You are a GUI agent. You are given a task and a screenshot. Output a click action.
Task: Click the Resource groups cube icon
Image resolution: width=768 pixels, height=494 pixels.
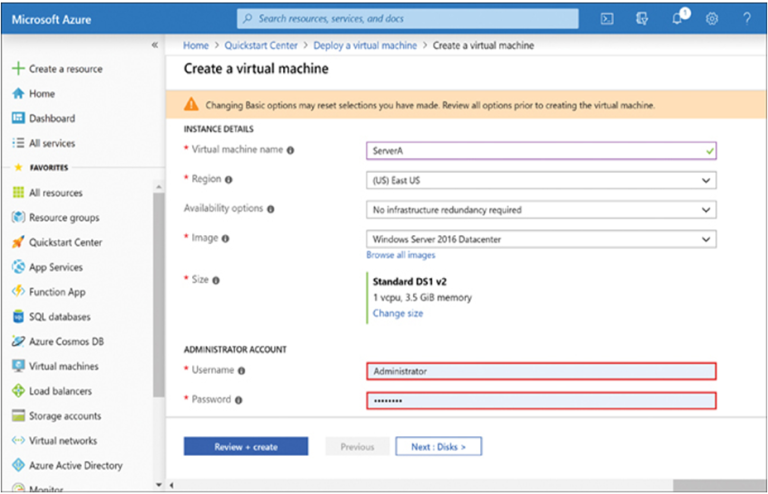[18, 217]
